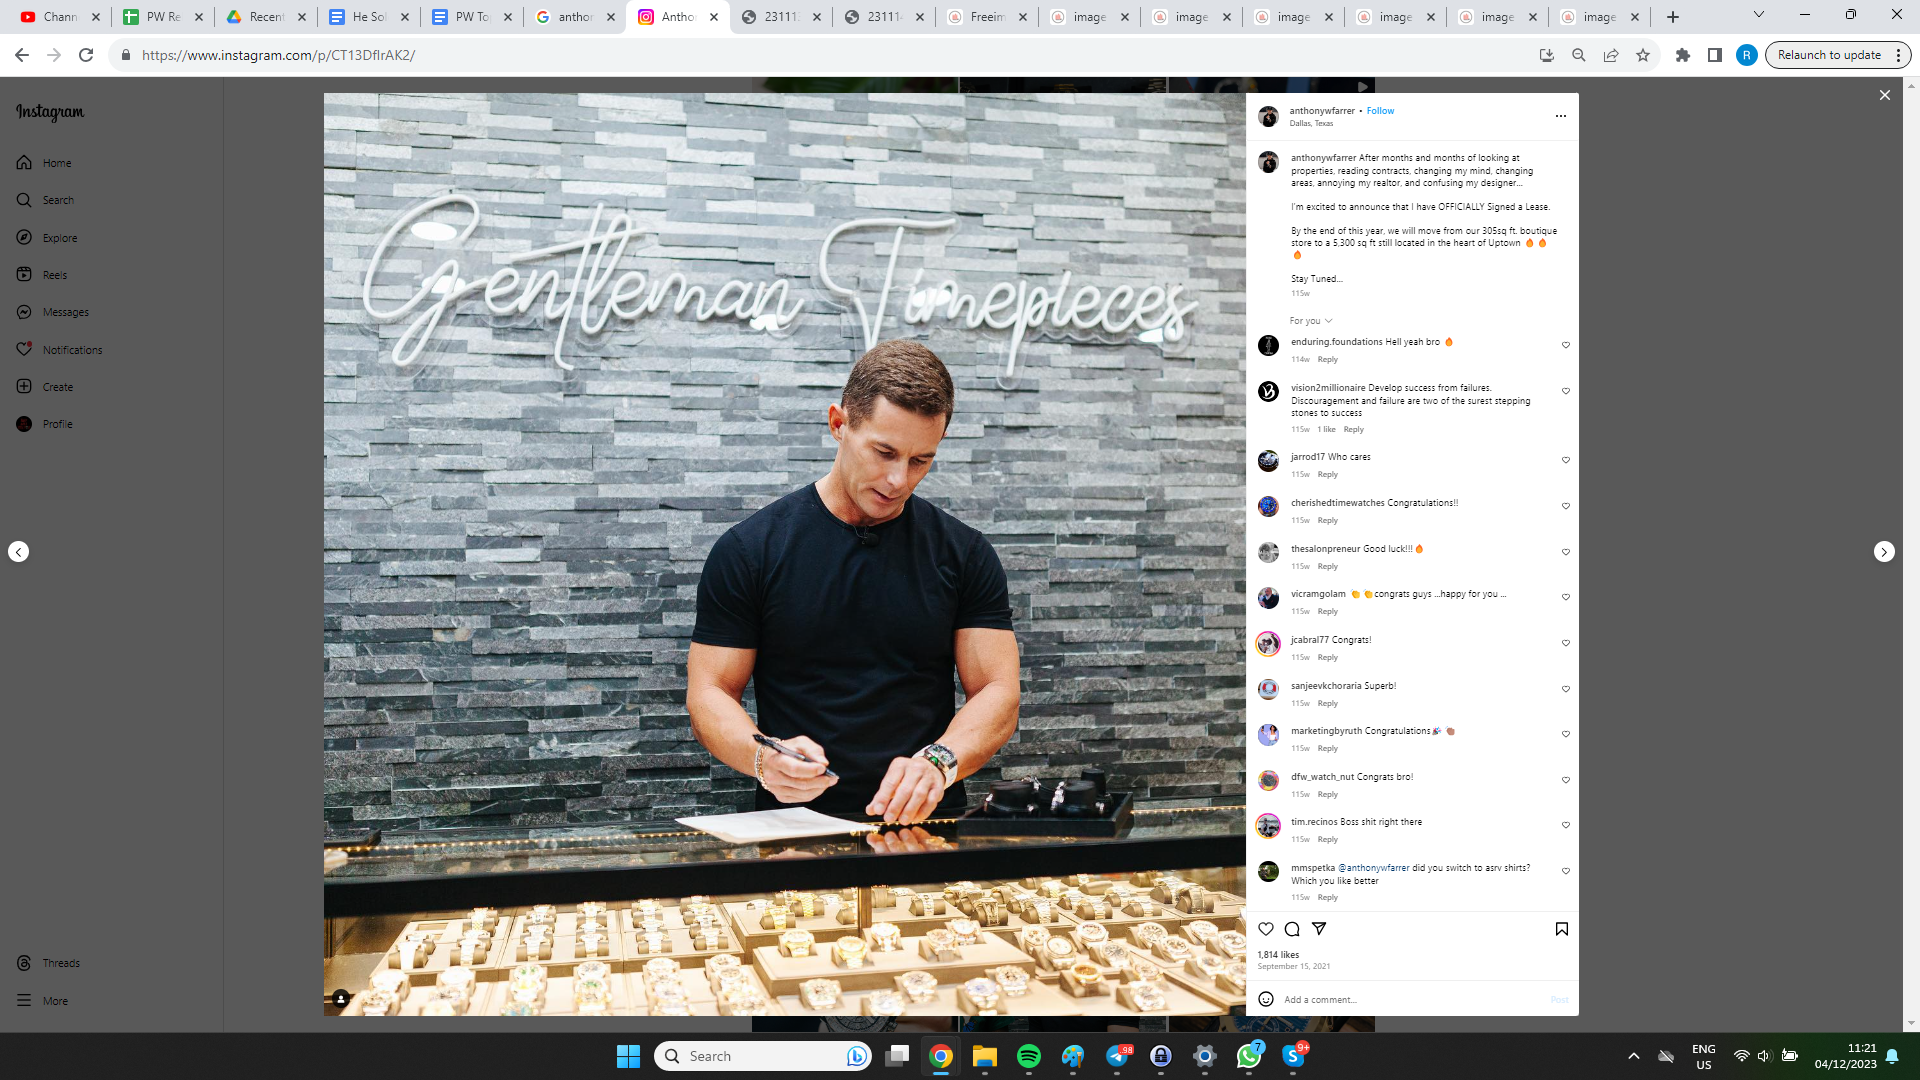This screenshot has height=1080, width=1920.
Task: Open Messages in the sidebar
Action: [53, 312]
